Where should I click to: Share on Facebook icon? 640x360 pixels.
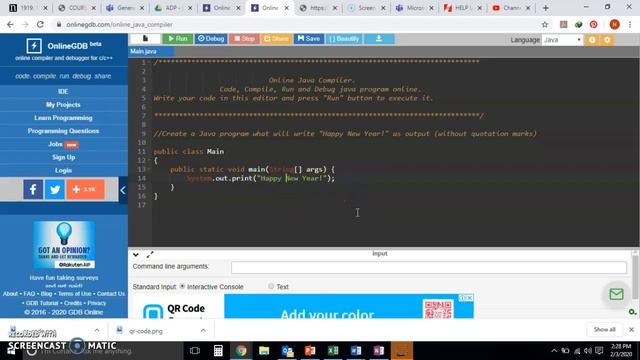33,189
